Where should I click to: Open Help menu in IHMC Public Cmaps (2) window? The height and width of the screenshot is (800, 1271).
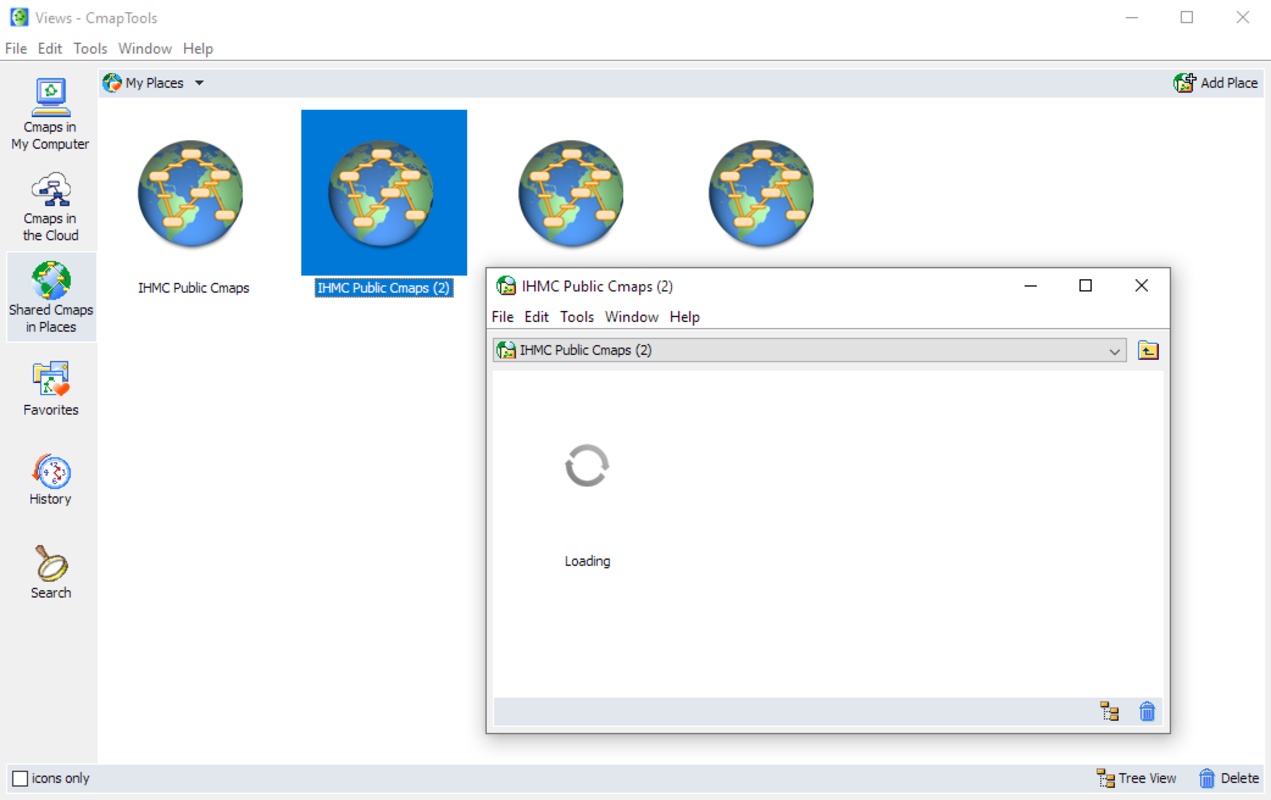[685, 317]
